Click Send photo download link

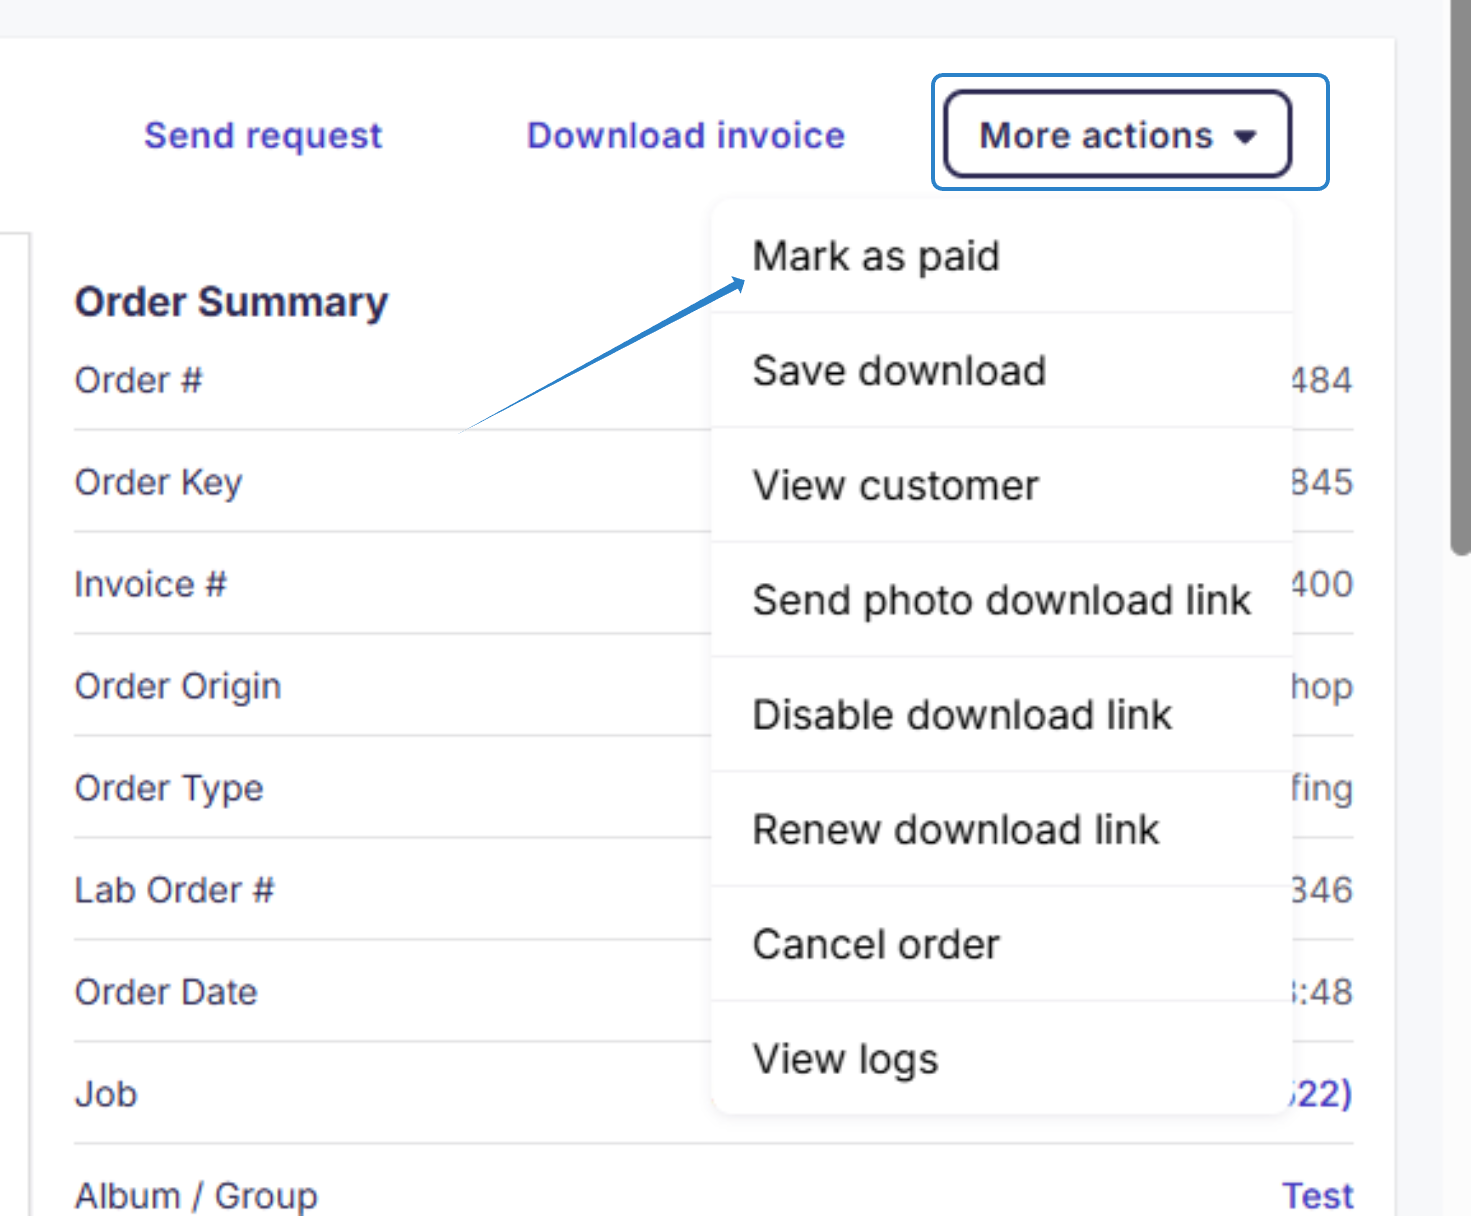click(x=1001, y=600)
